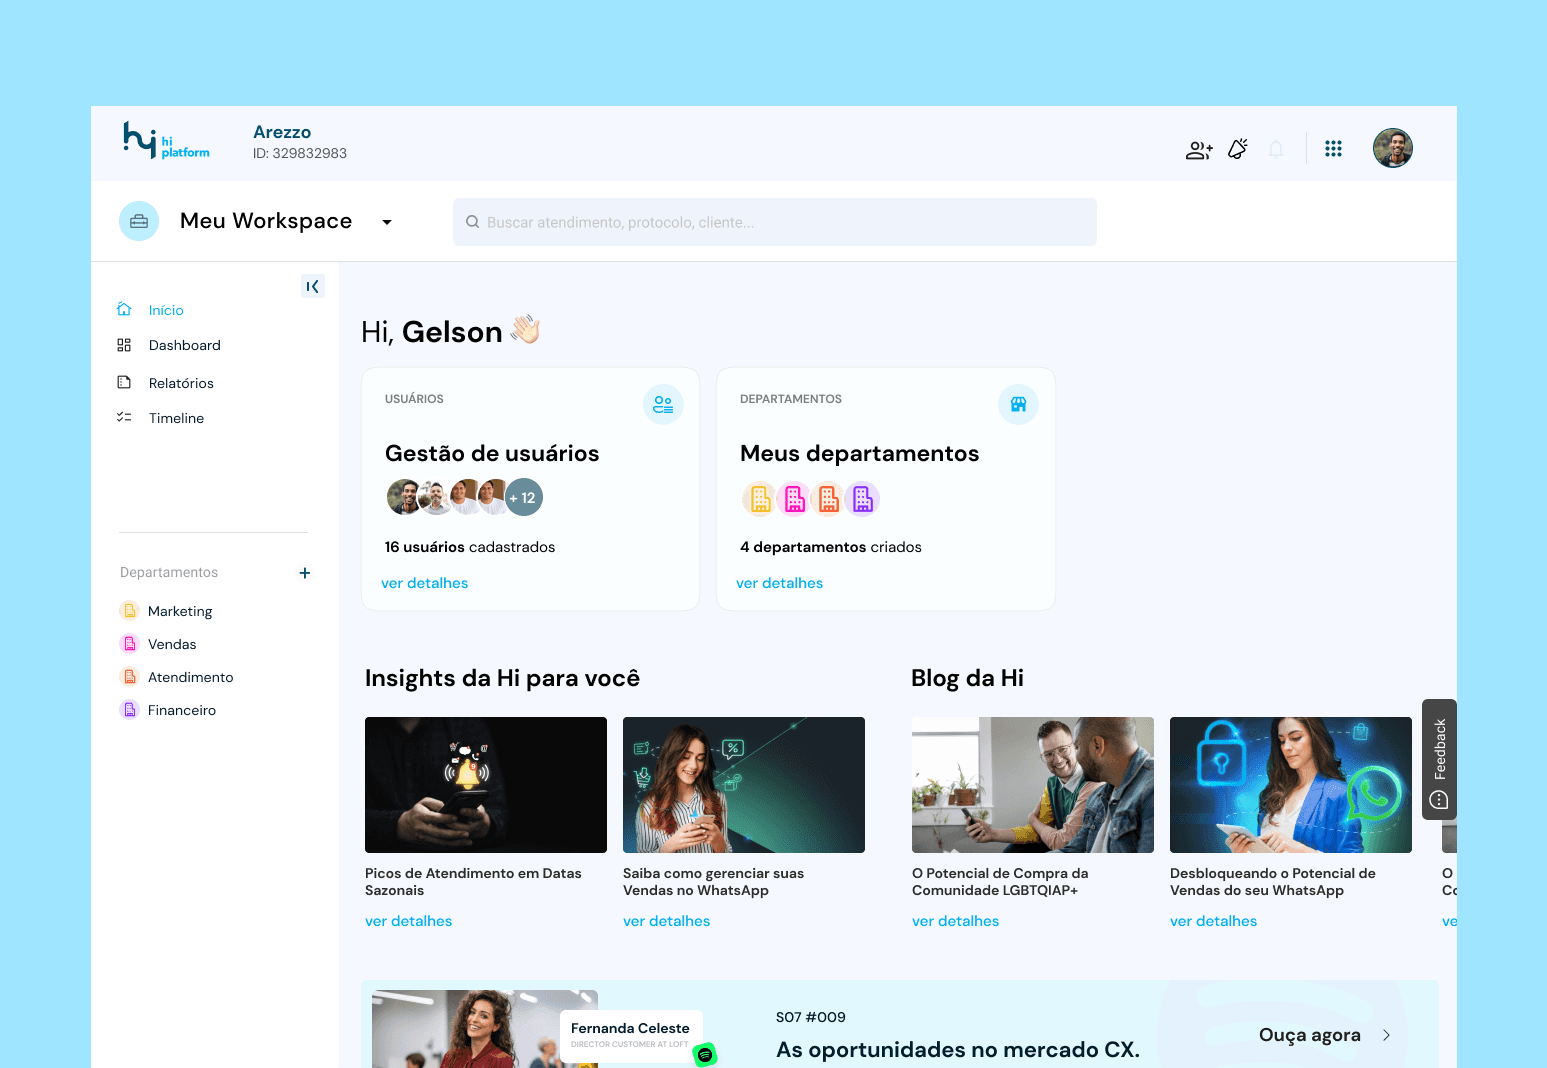Screen dimensions: 1547x1068
Task: Click the Spotify icon on podcast banner
Action: (705, 1054)
